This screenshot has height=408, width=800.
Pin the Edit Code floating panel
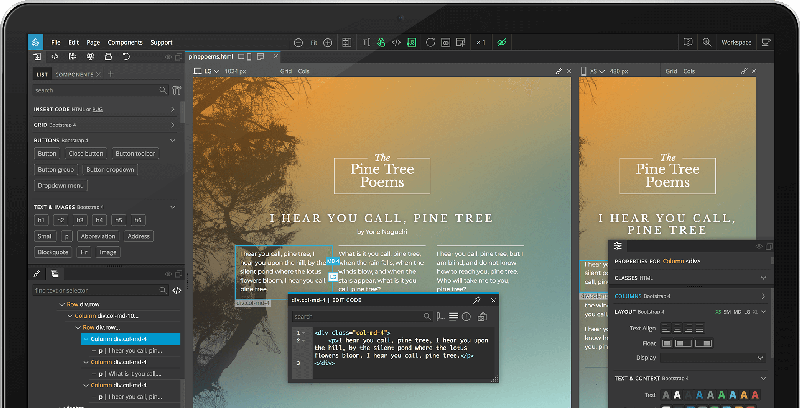point(477,300)
